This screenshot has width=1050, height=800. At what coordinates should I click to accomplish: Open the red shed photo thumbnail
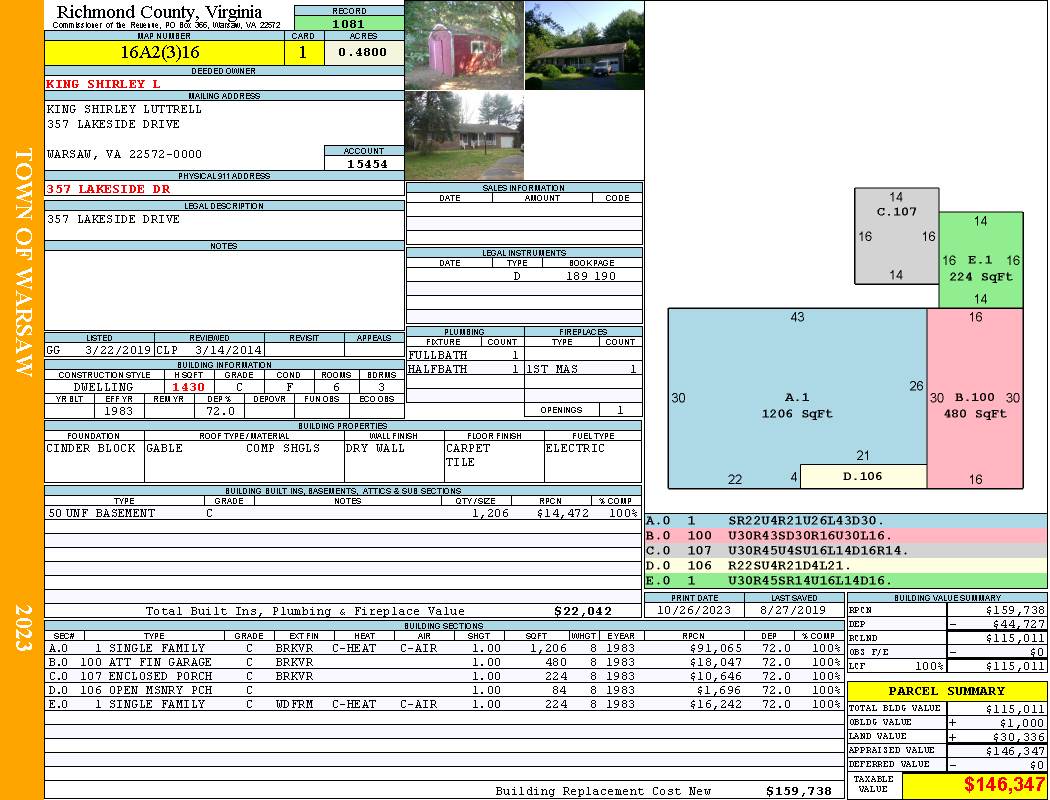pyautogui.click(x=464, y=46)
